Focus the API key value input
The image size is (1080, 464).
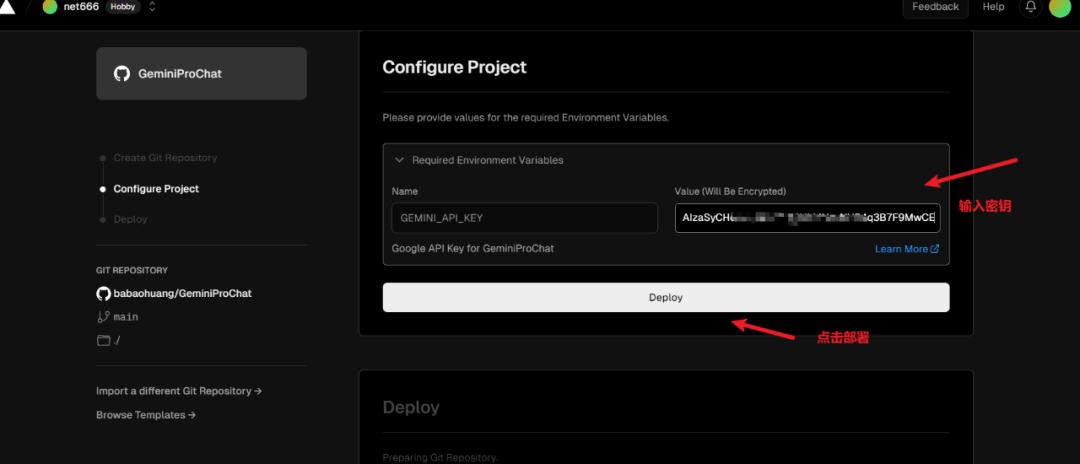tap(807, 218)
